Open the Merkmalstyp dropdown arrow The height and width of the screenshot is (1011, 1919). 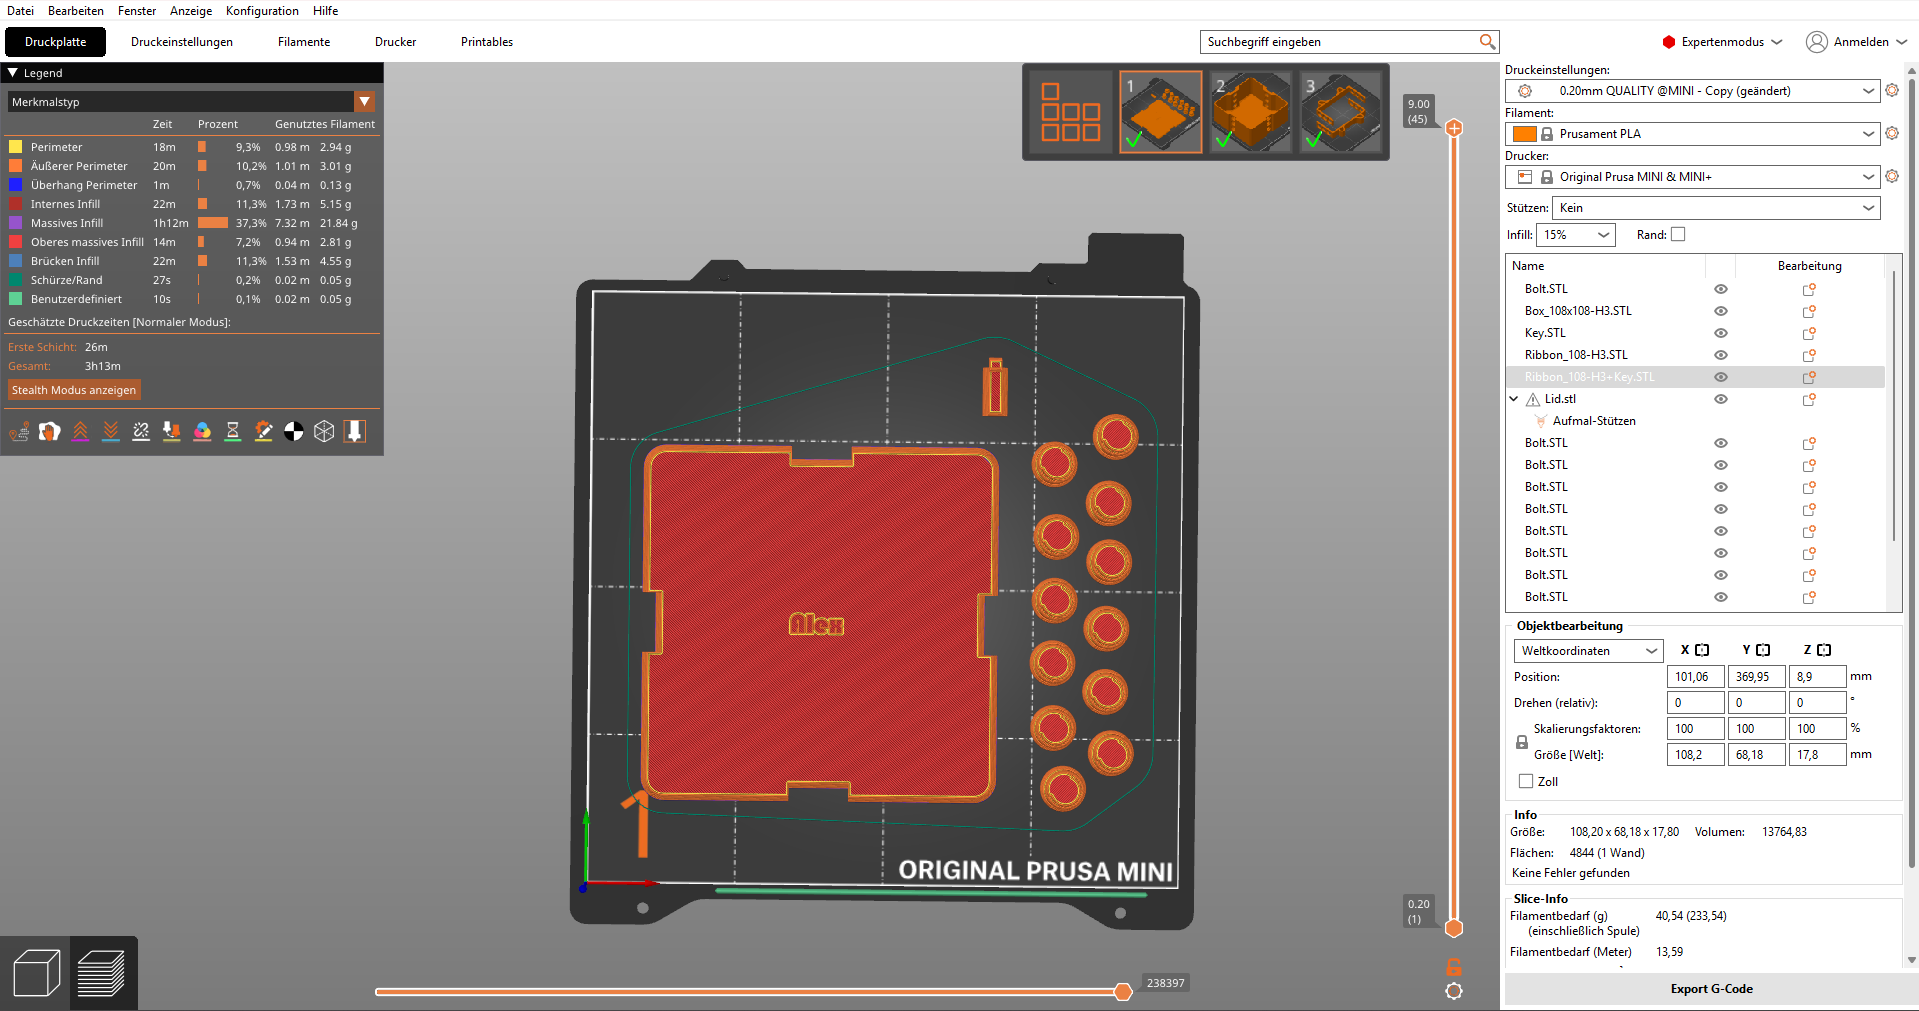pos(365,102)
